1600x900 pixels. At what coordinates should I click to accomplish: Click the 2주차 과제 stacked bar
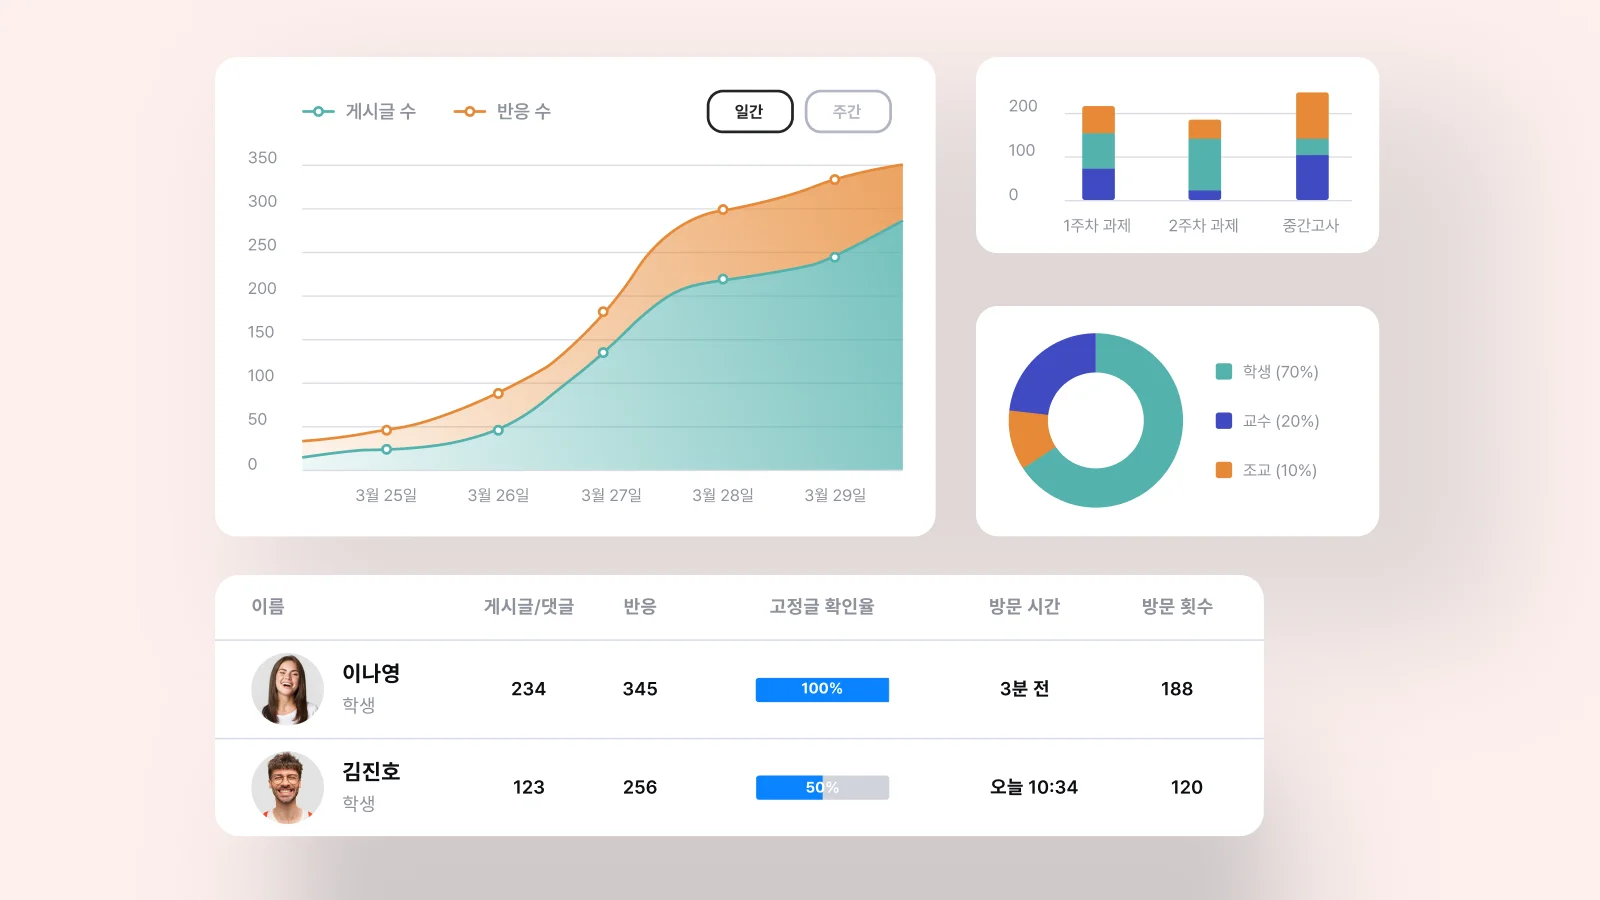(1205, 160)
